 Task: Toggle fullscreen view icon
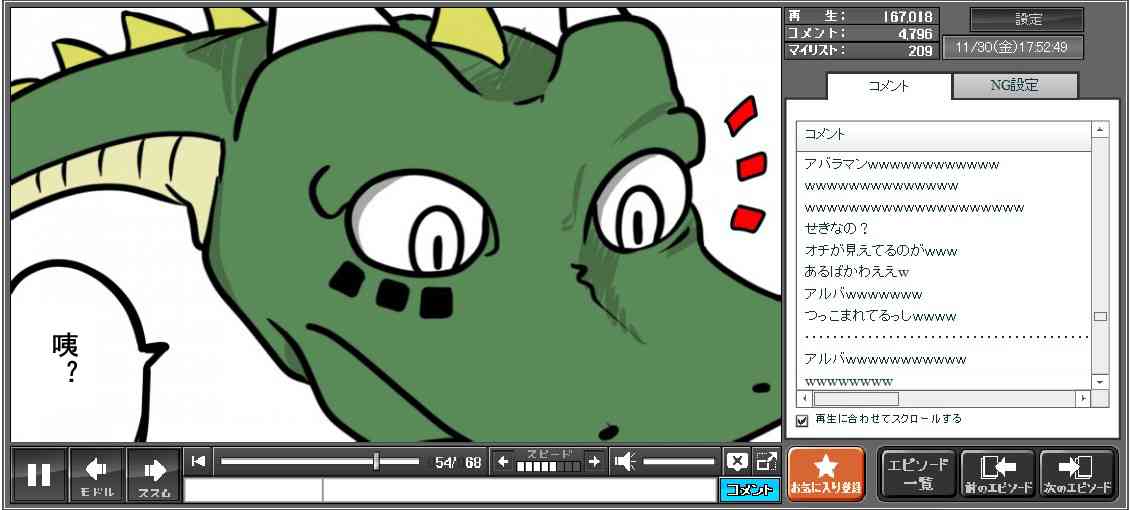click(x=766, y=461)
